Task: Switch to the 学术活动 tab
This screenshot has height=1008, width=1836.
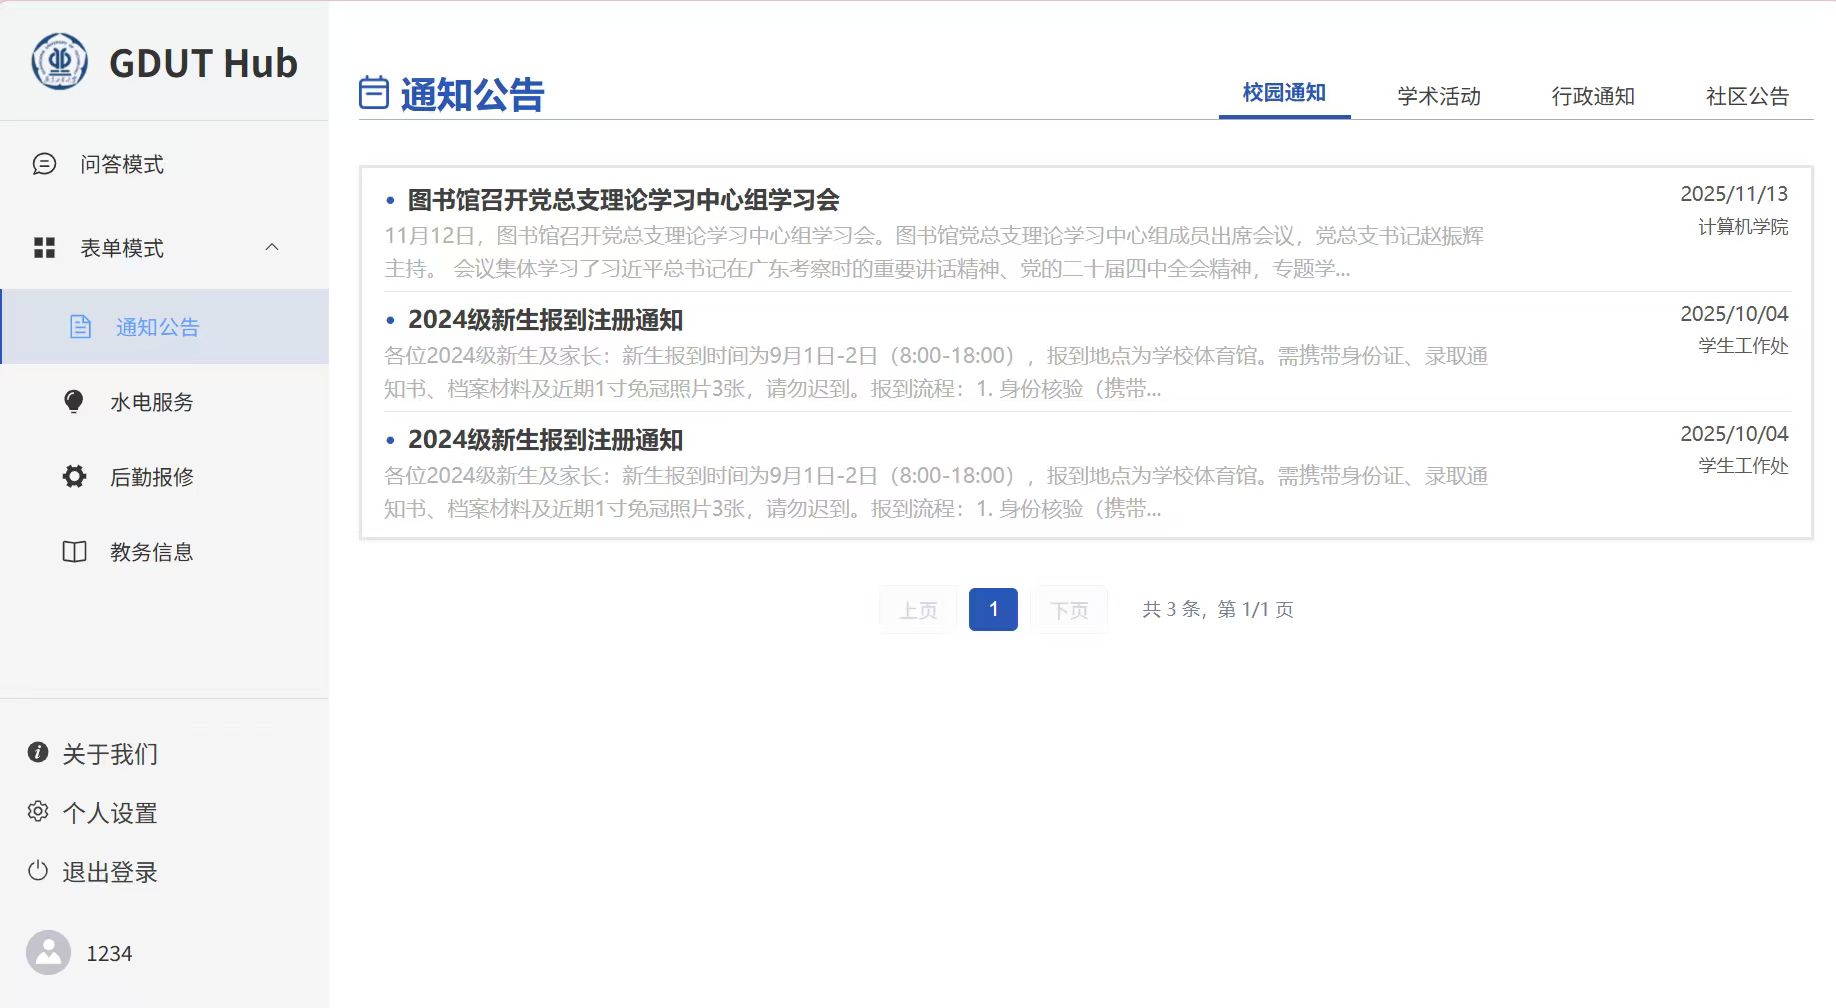Action: pyautogui.click(x=1438, y=96)
